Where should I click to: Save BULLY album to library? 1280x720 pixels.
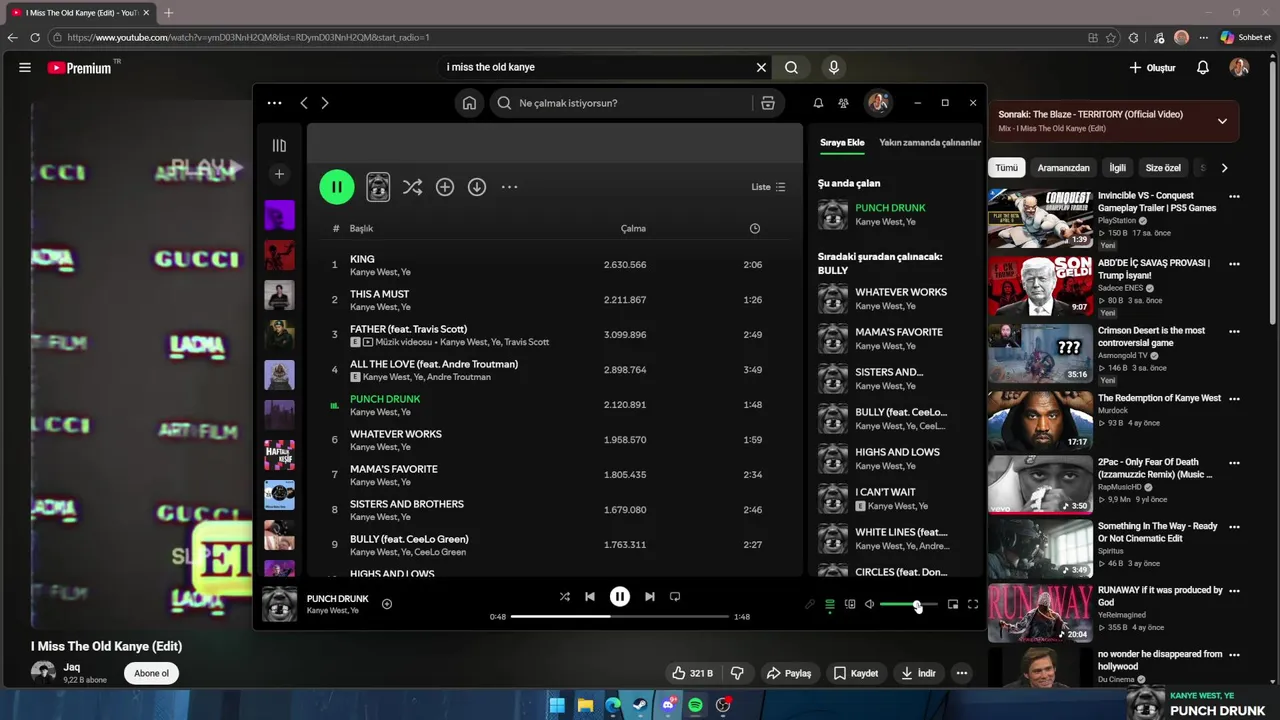(445, 187)
